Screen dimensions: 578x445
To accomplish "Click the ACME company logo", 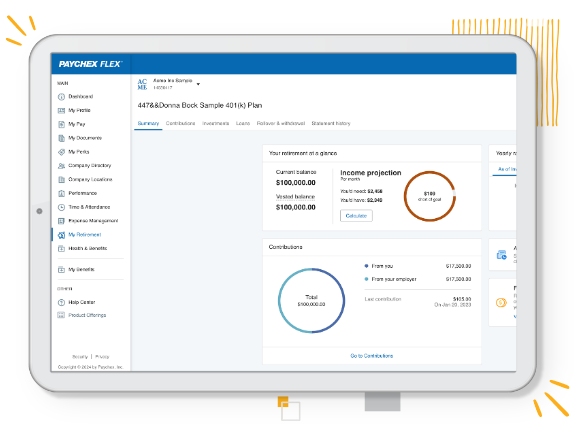I will [x=142, y=84].
